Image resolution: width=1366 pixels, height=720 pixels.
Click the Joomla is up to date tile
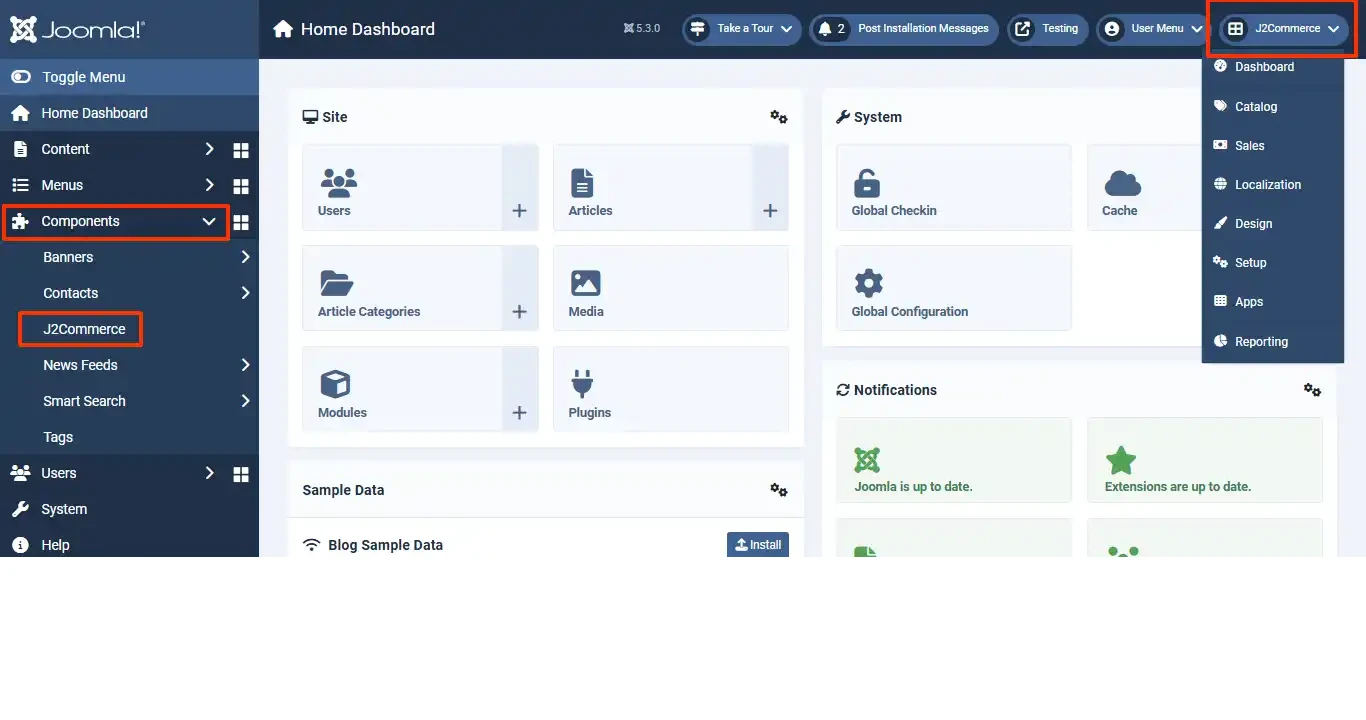[954, 460]
